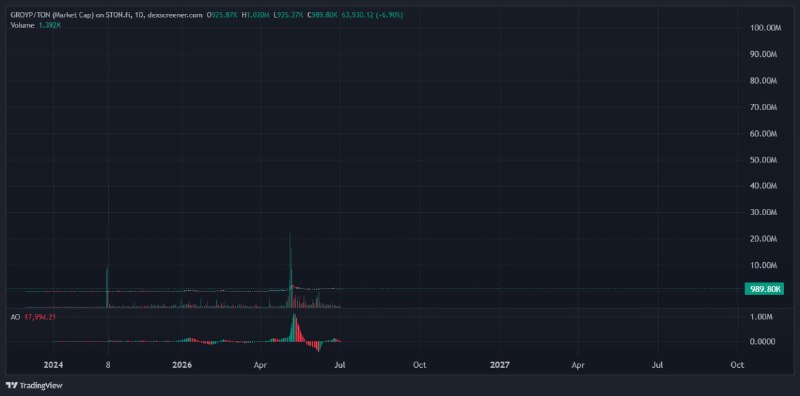Click the tallest green AO histogram peak
The height and width of the screenshot is (396, 800).
(x=294, y=327)
